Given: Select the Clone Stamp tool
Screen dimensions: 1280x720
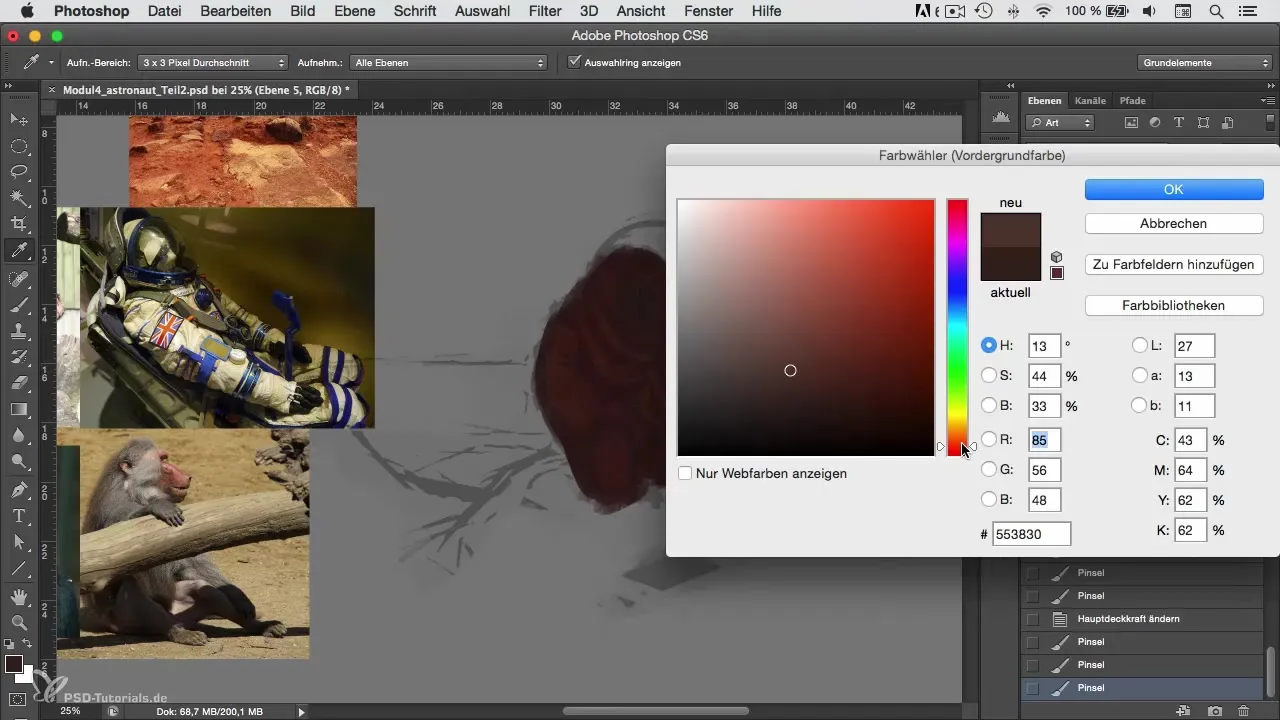Looking at the screenshot, I should (x=19, y=330).
